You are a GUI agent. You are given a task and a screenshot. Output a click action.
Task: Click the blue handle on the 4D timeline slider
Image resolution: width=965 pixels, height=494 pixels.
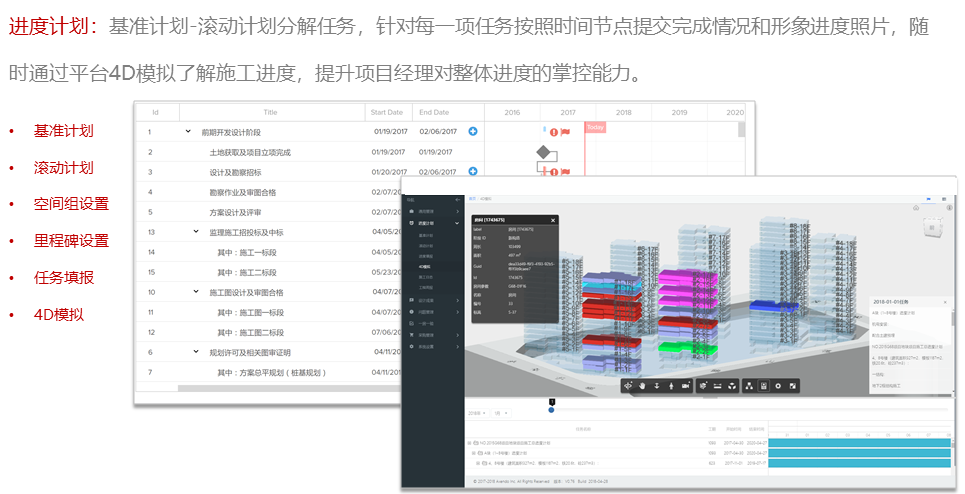pyautogui.click(x=551, y=410)
